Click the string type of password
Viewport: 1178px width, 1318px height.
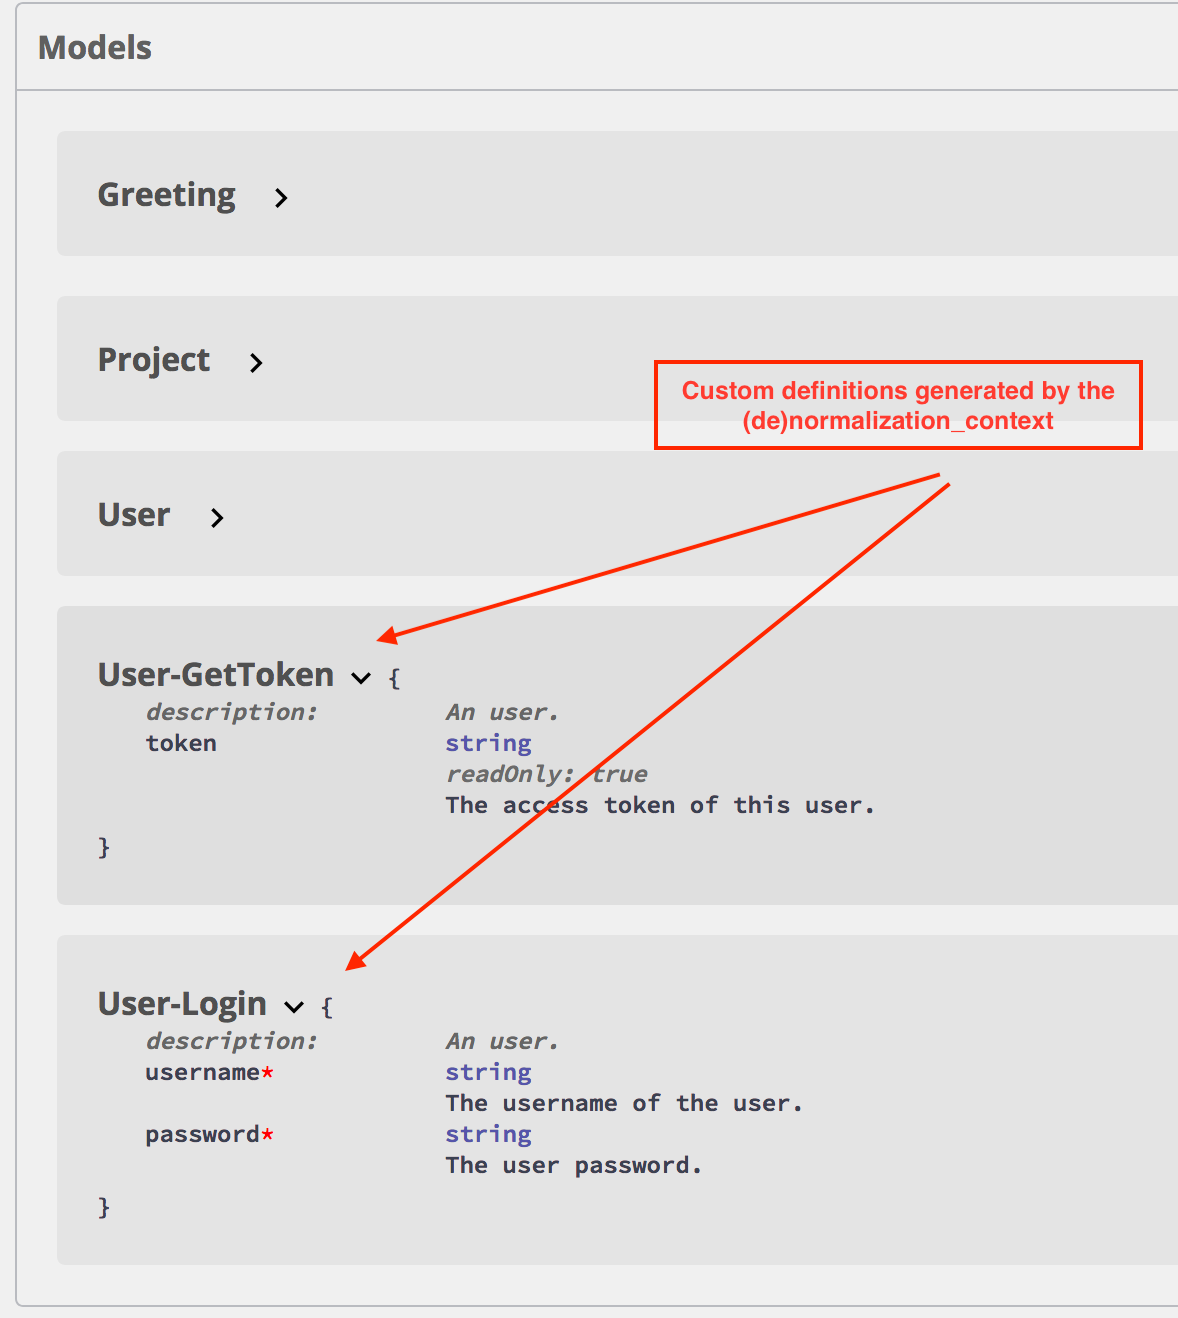pyautogui.click(x=488, y=1133)
